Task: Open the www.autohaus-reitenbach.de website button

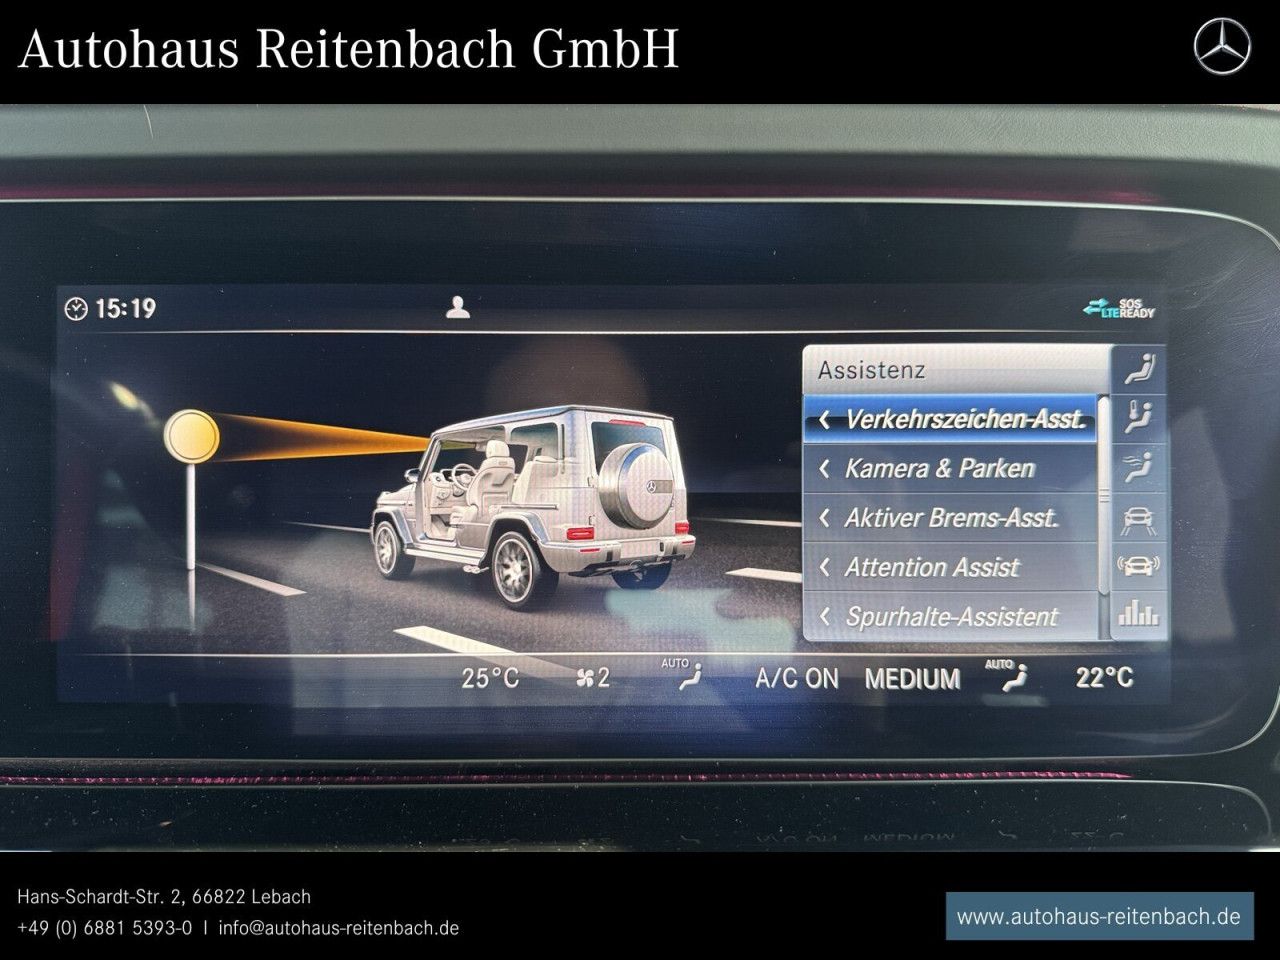Action: coord(1099,916)
